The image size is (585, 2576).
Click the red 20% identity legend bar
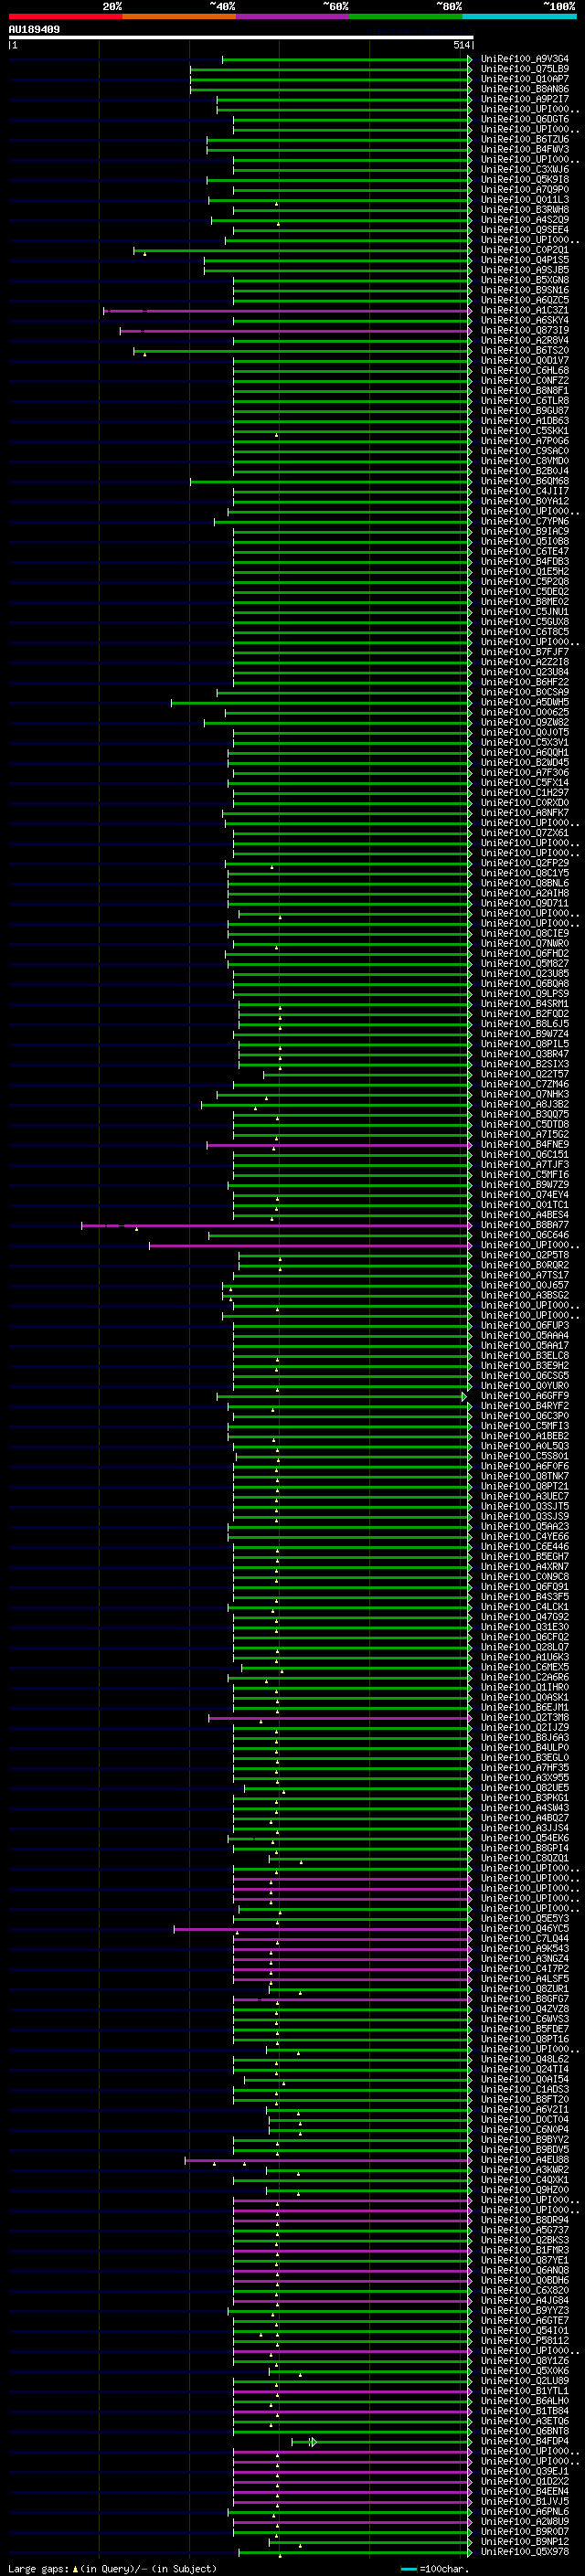[x=65, y=16]
